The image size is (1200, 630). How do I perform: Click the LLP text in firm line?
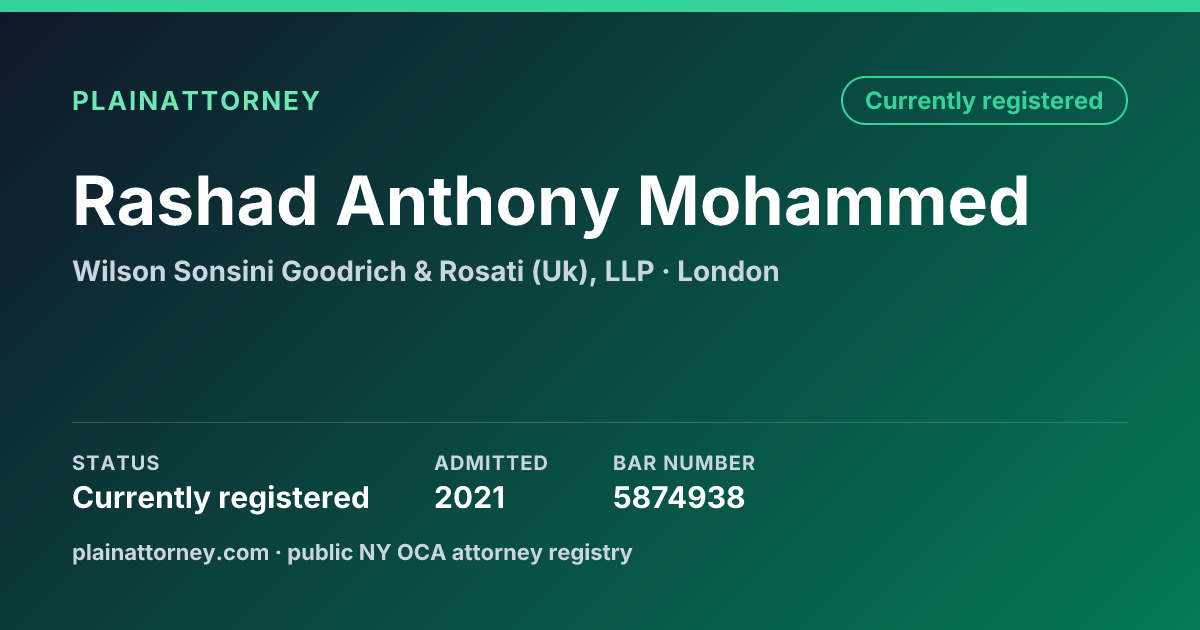click(630, 271)
